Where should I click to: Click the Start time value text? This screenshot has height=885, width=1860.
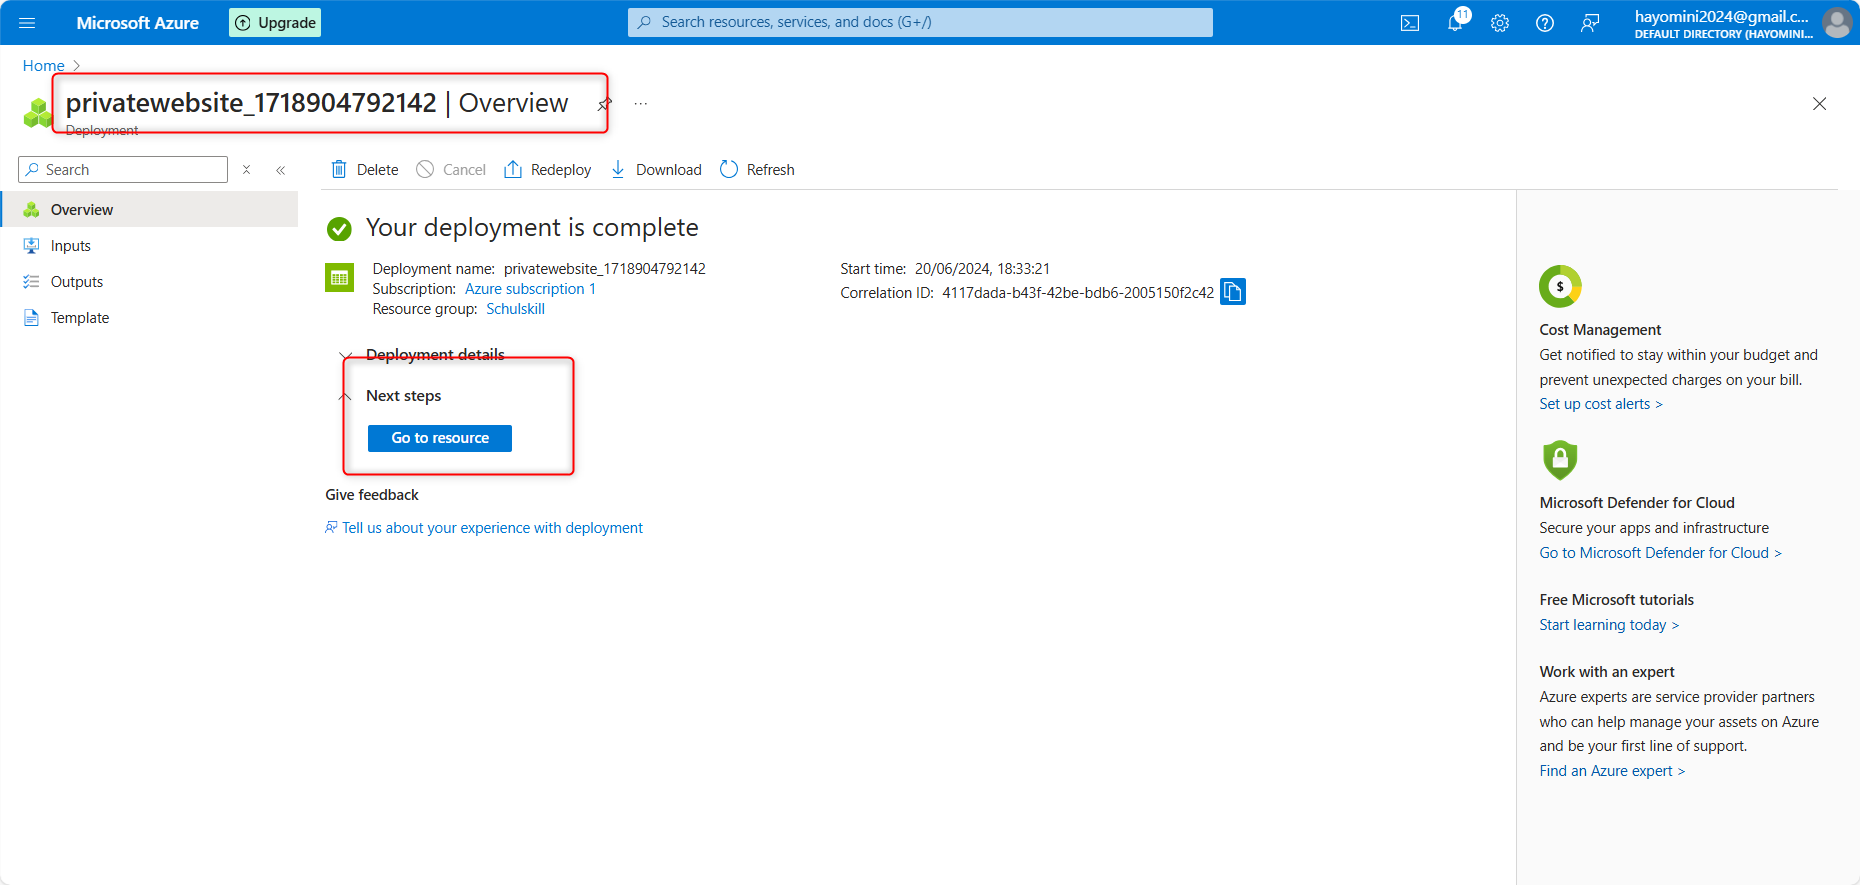tap(982, 269)
